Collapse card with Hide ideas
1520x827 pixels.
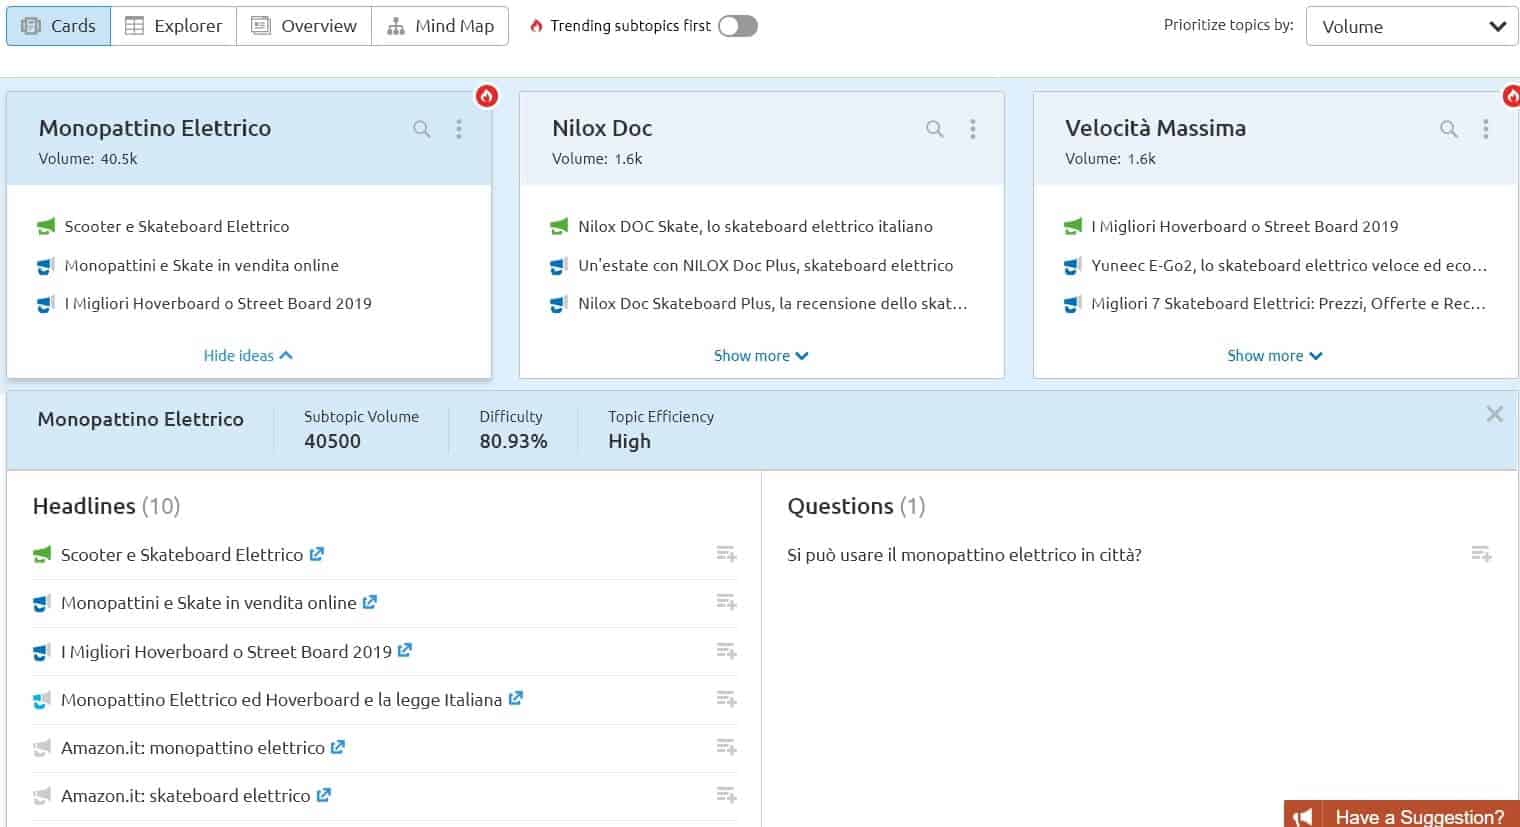point(248,355)
